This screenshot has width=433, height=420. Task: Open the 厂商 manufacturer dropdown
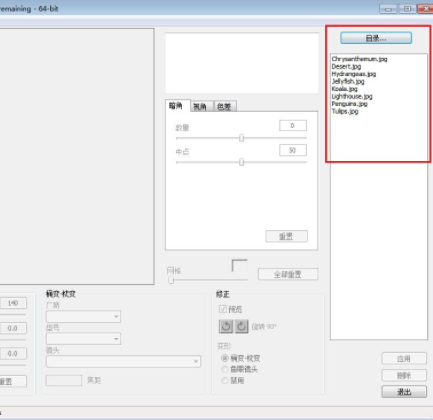tap(83, 316)
